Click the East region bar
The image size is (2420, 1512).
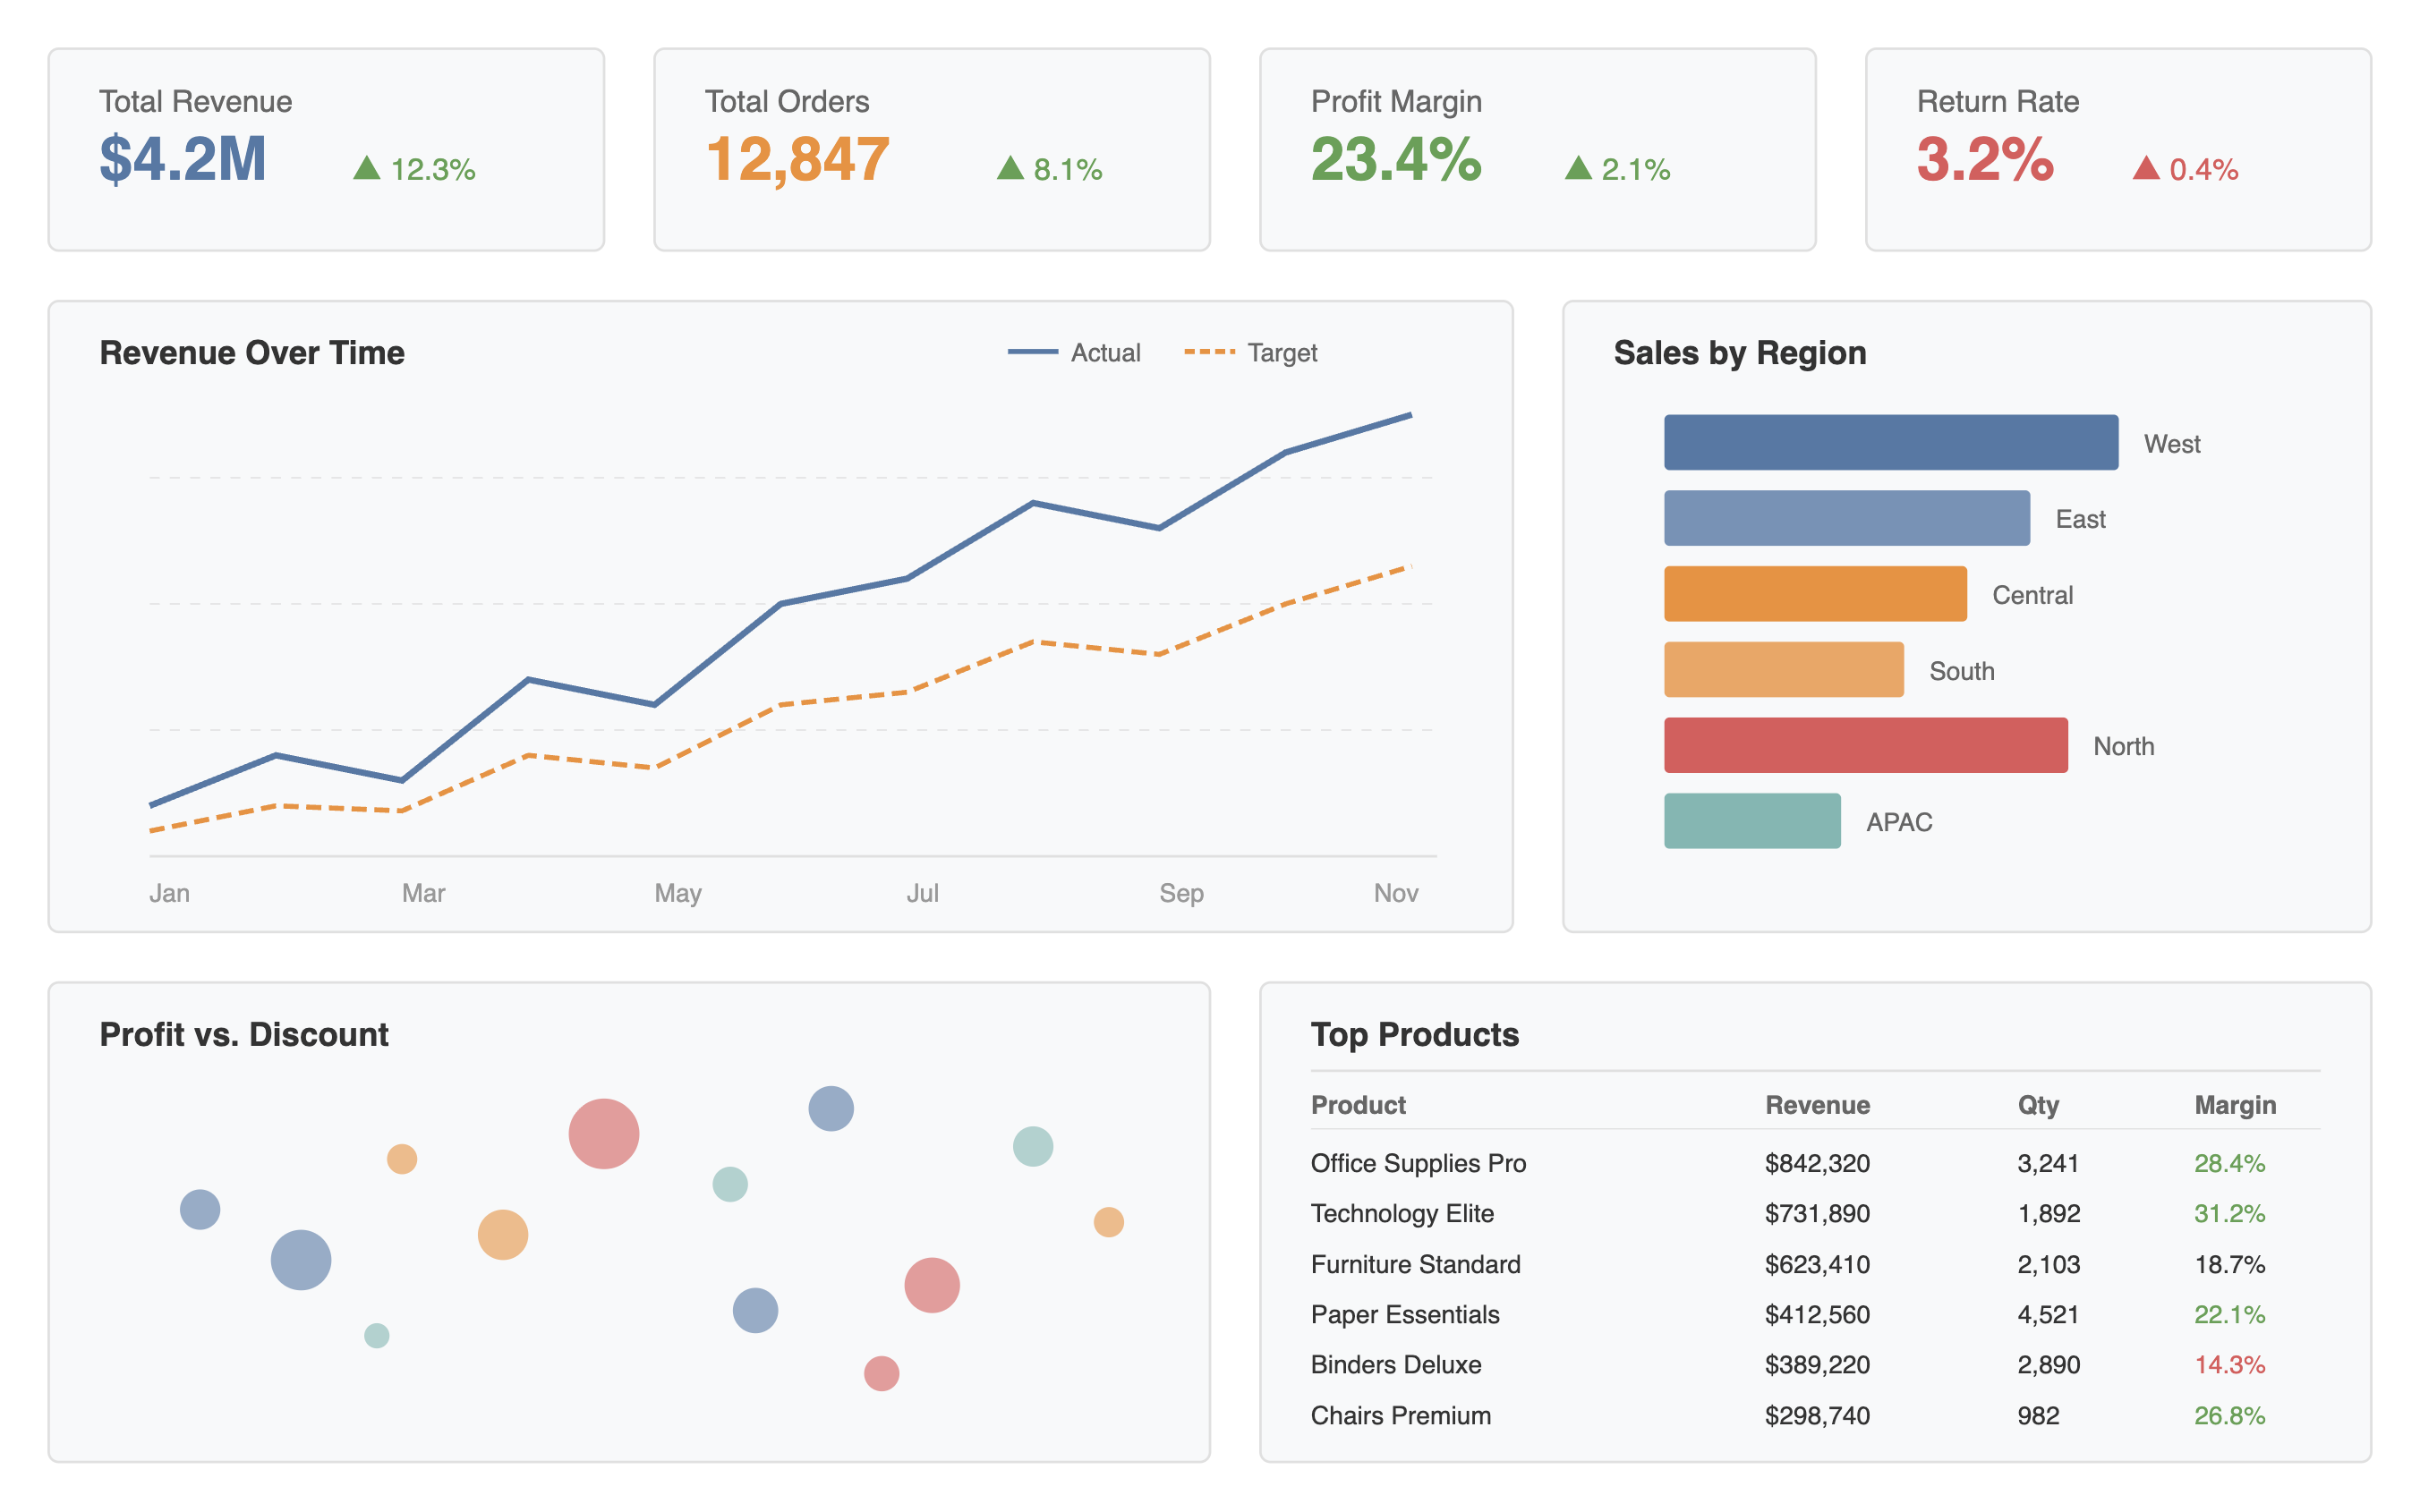[1847, 518]
